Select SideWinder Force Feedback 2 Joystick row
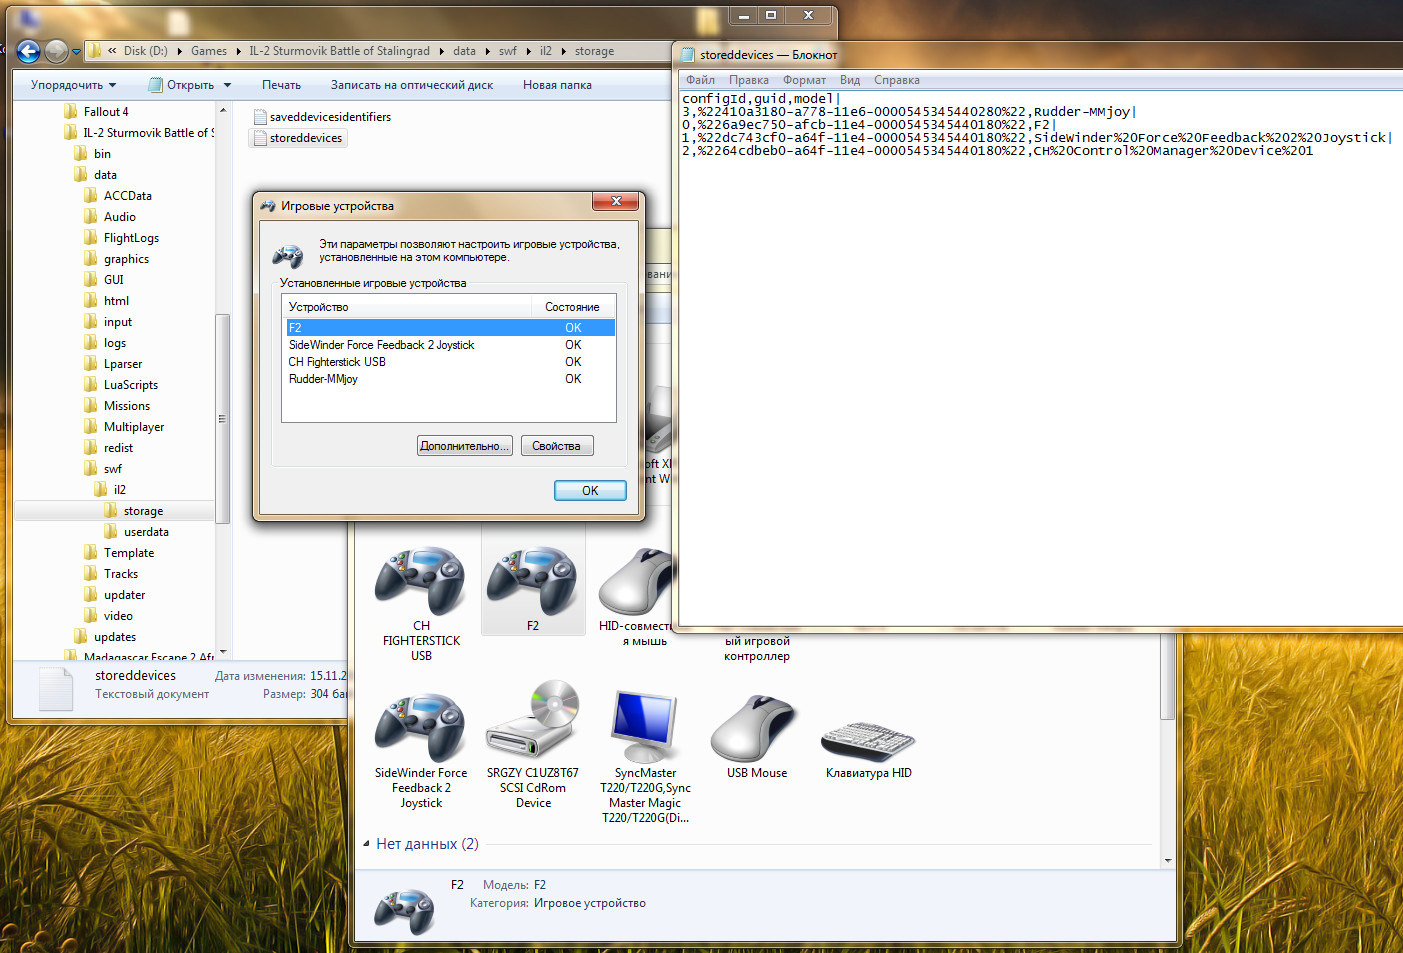Viewport: 1403px width, 953px height. 449,345
